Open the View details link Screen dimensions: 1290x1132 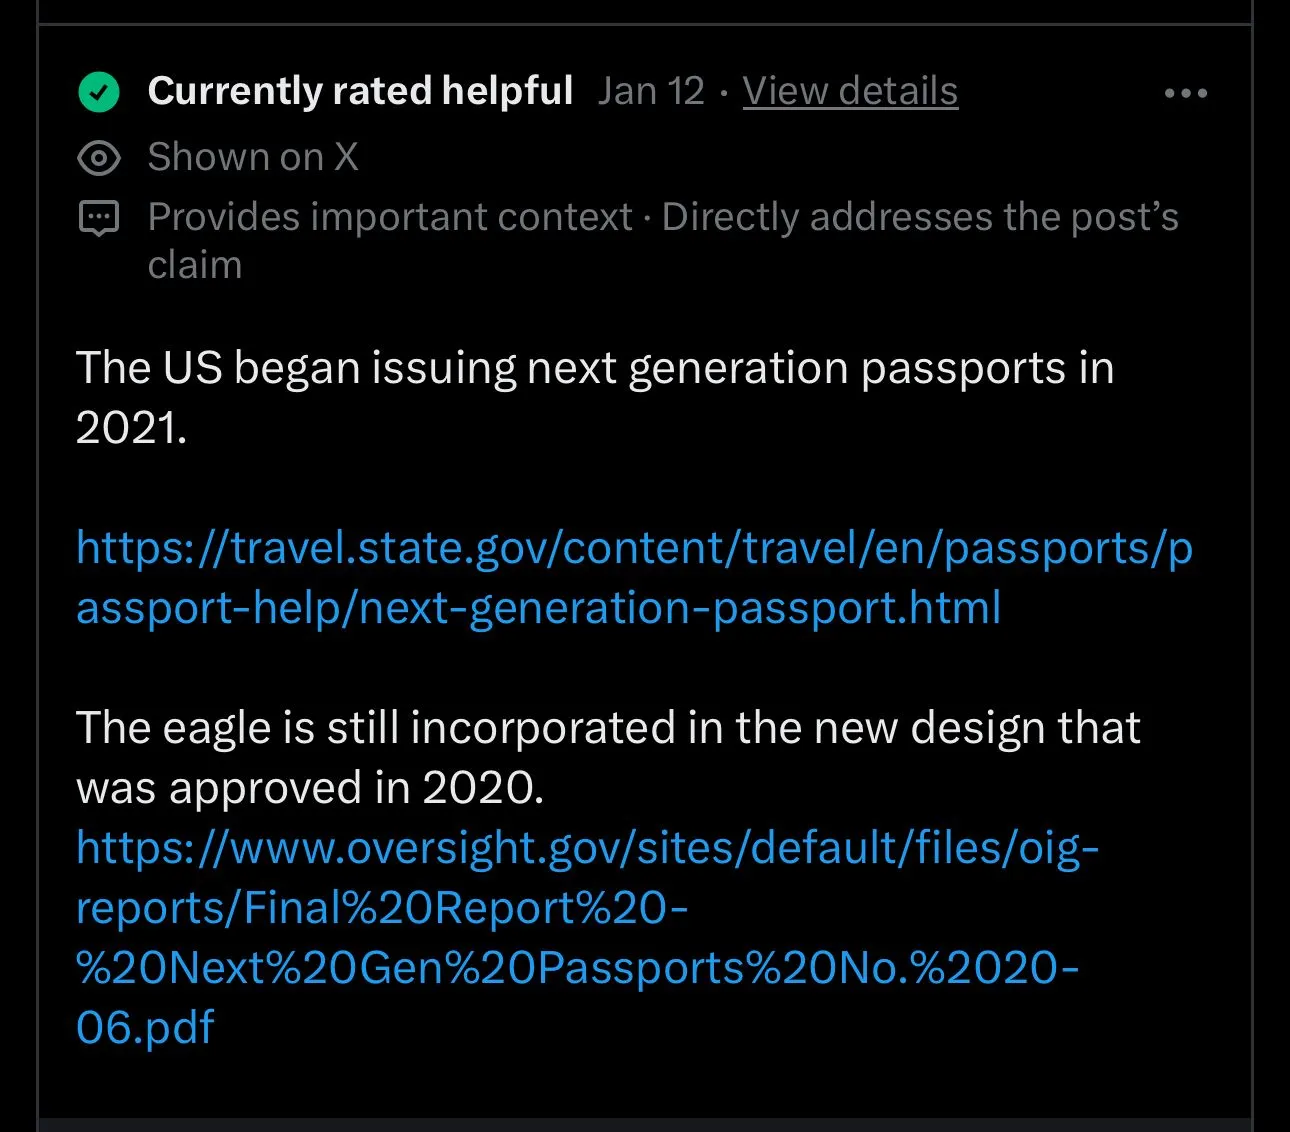coord(850,91)
